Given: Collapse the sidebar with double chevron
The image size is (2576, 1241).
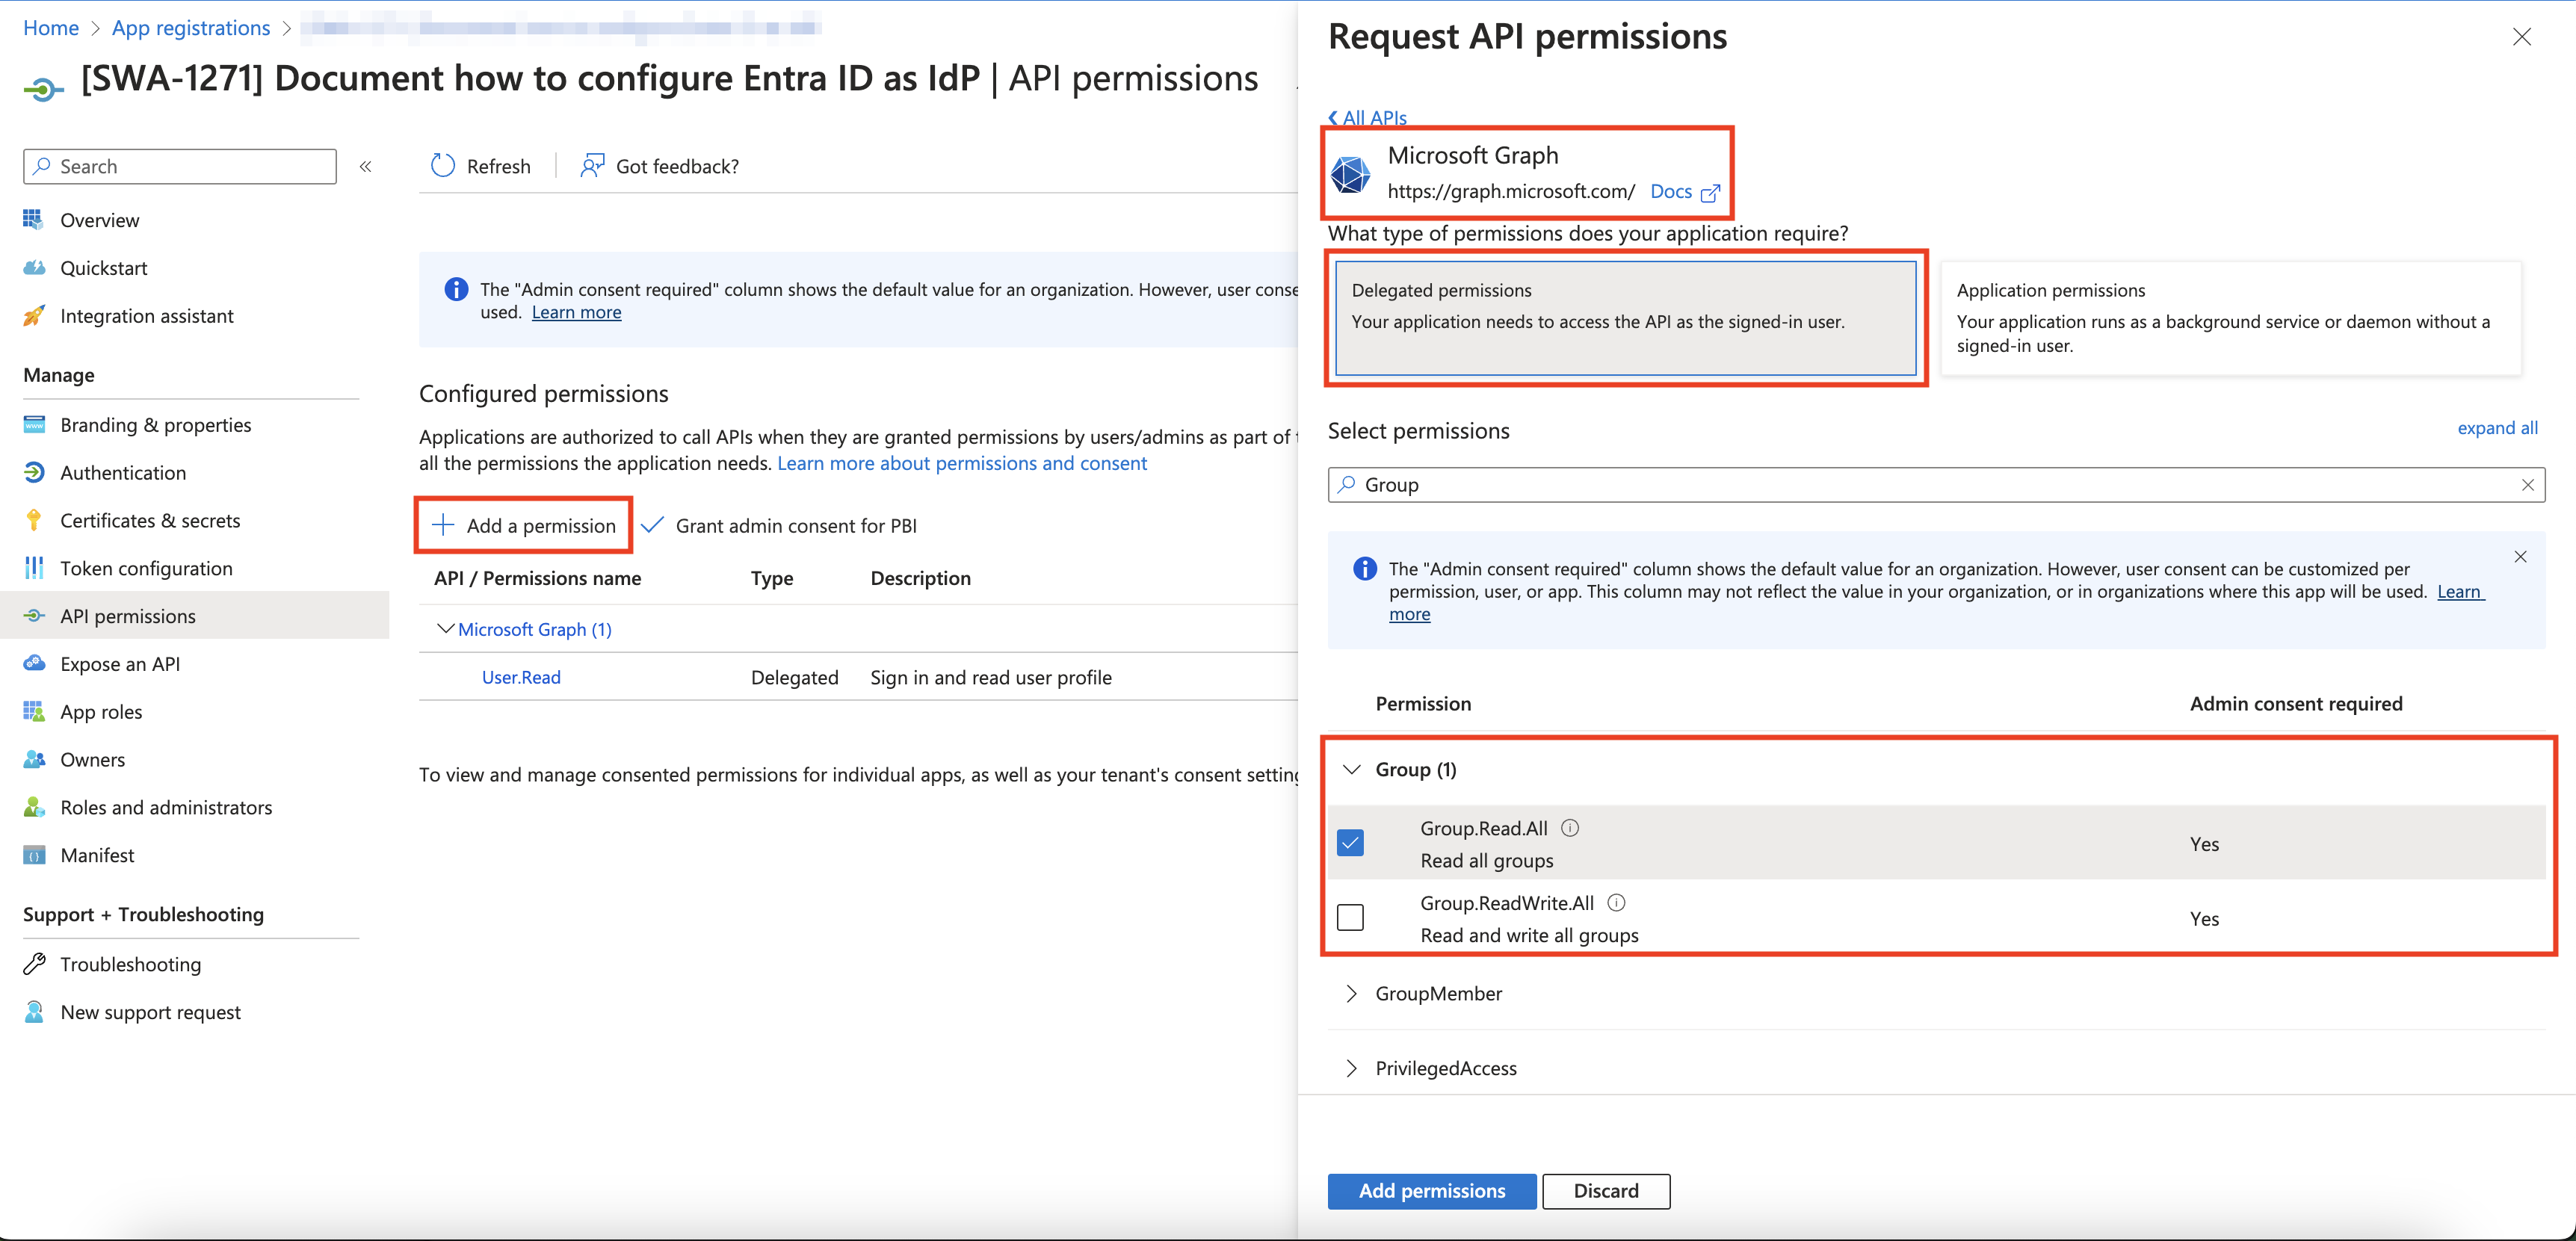Looking at the screenshot, I should (x=366, y=166).
